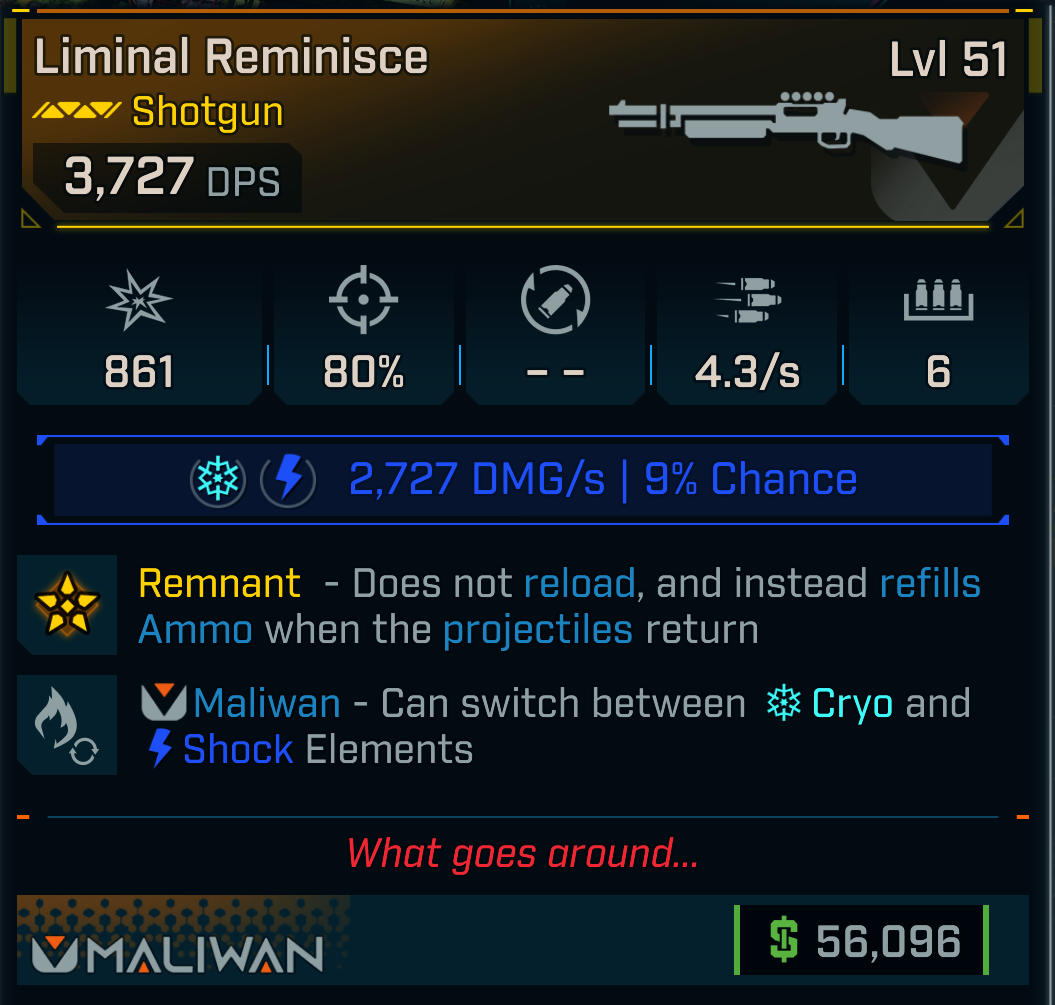Click the fire rate bullets icon

(x=748, y=299)
